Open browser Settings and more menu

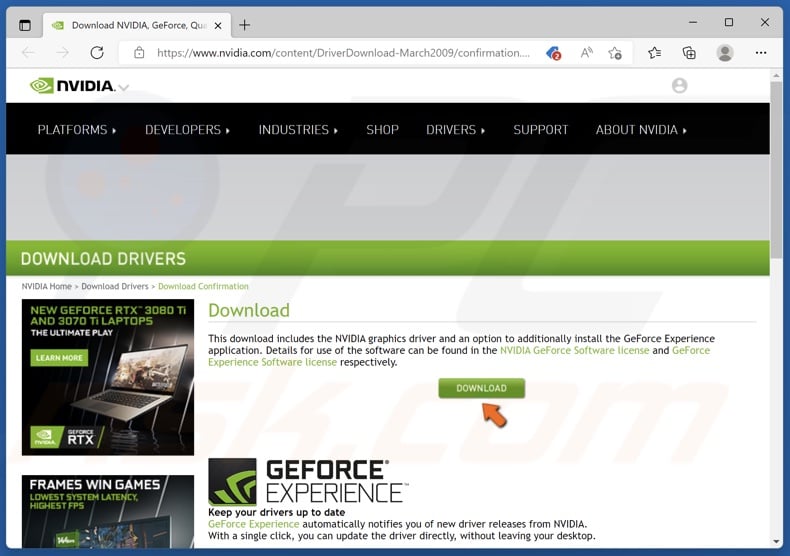[x=761, y=53]
